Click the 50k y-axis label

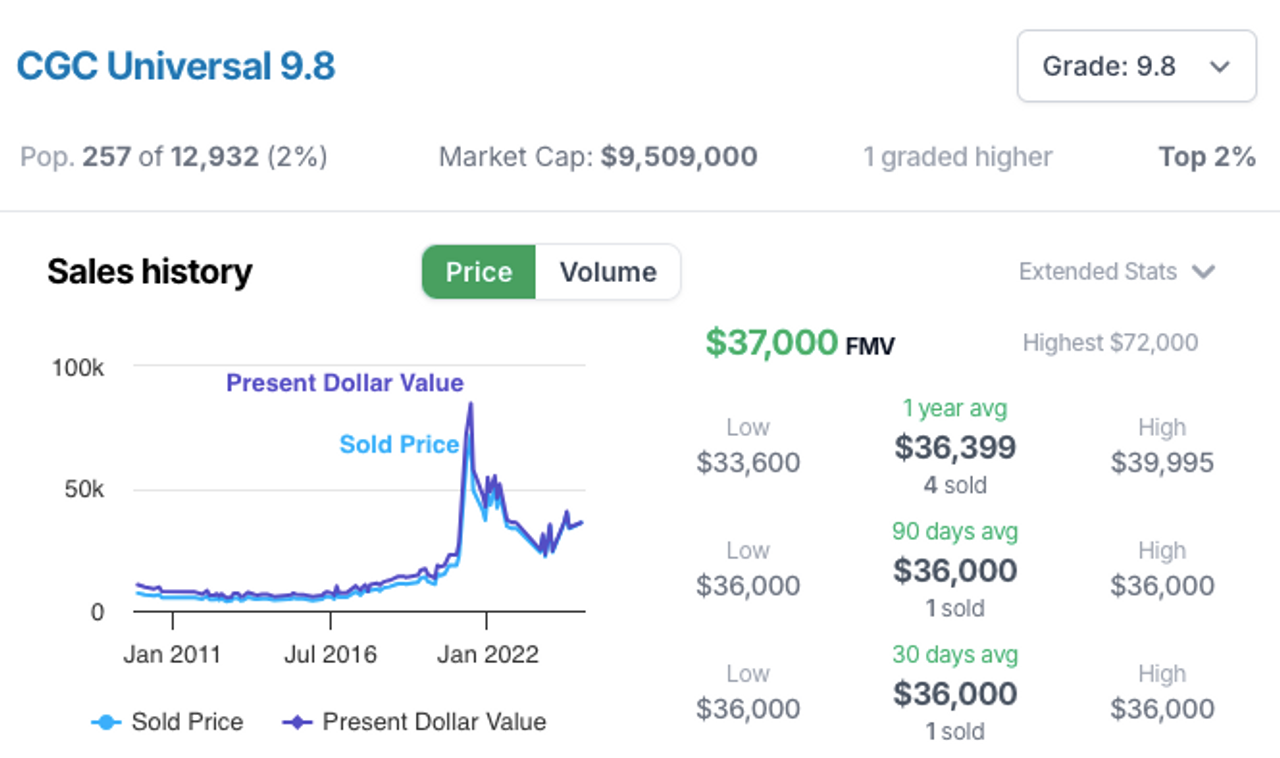click(84, 489)
